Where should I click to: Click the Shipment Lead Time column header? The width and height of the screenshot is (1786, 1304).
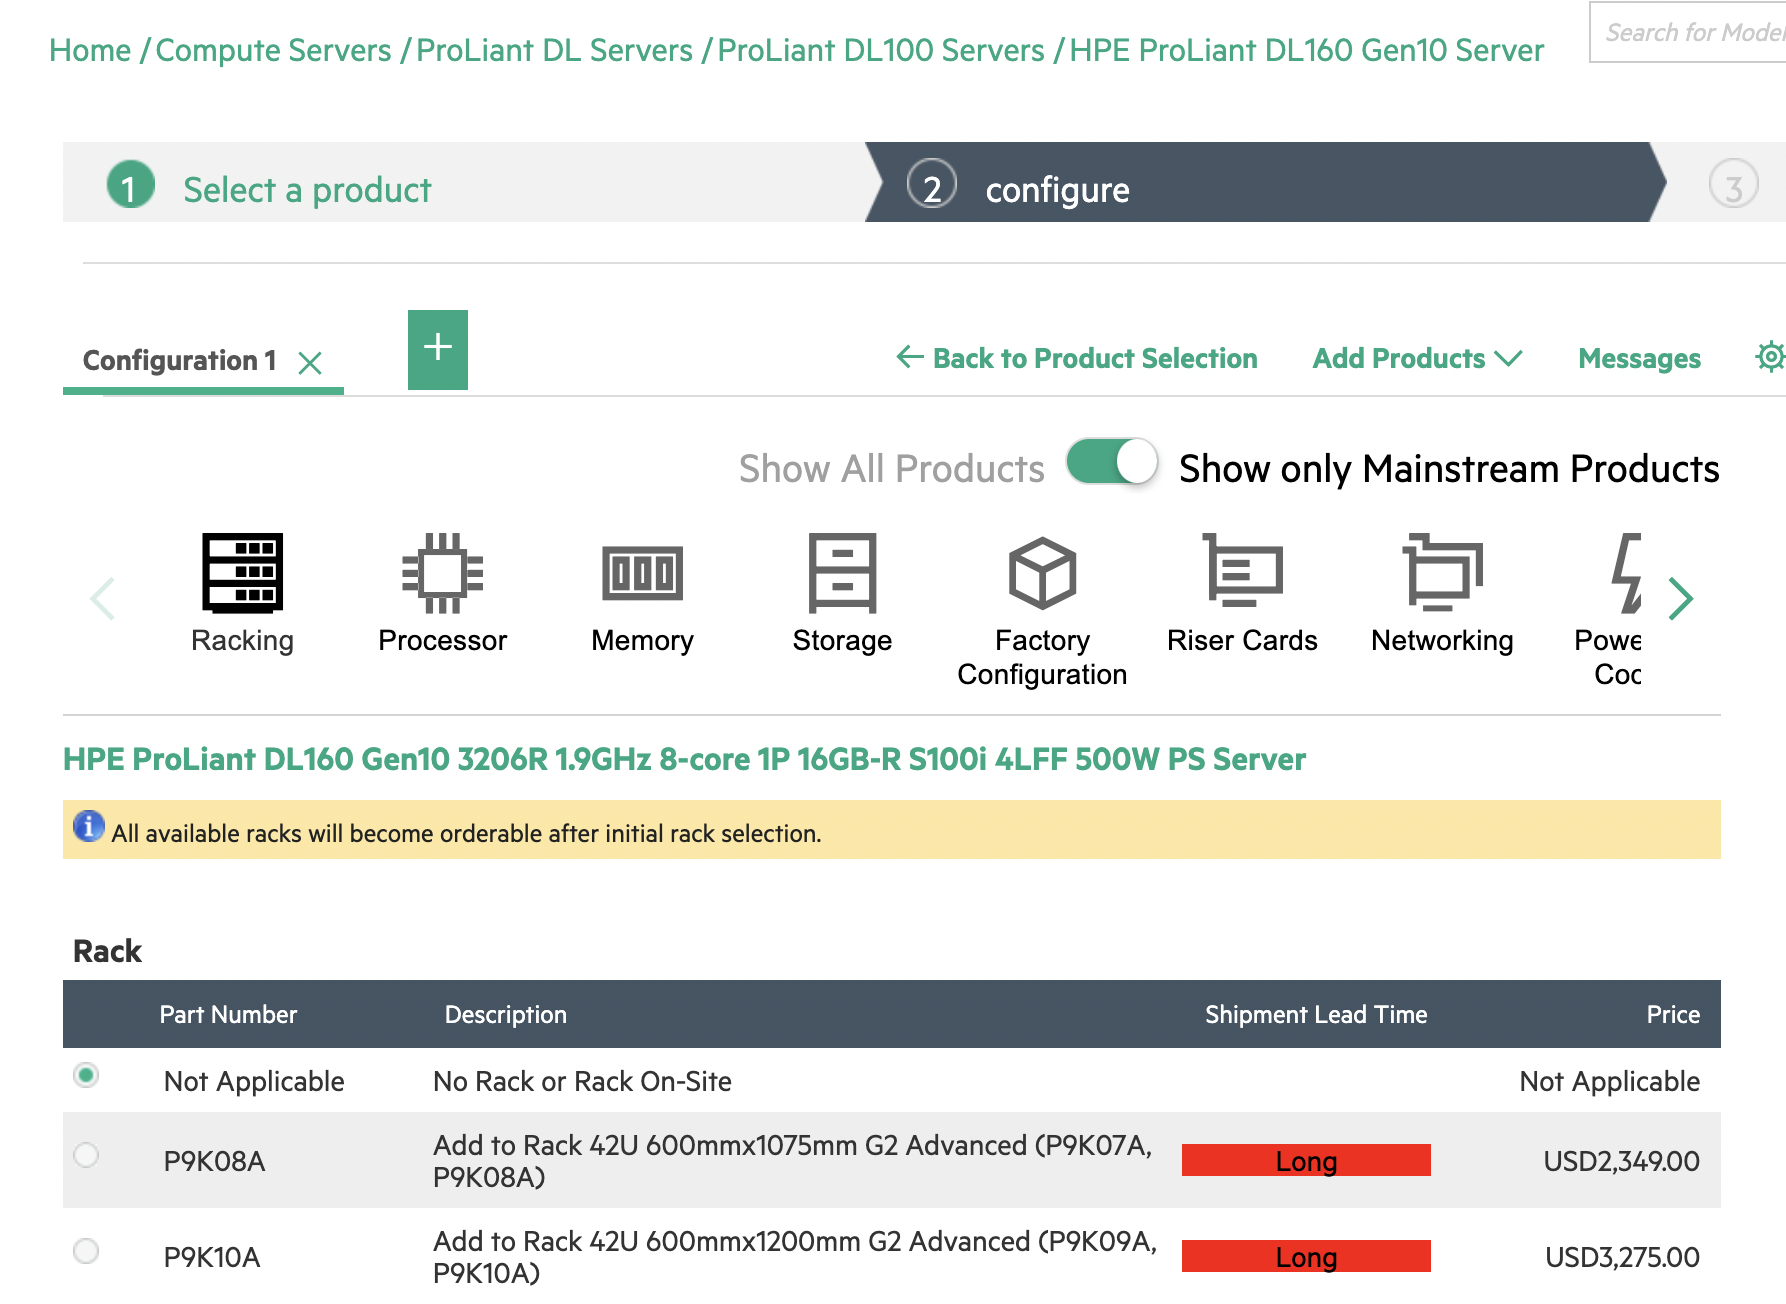1316,1014
